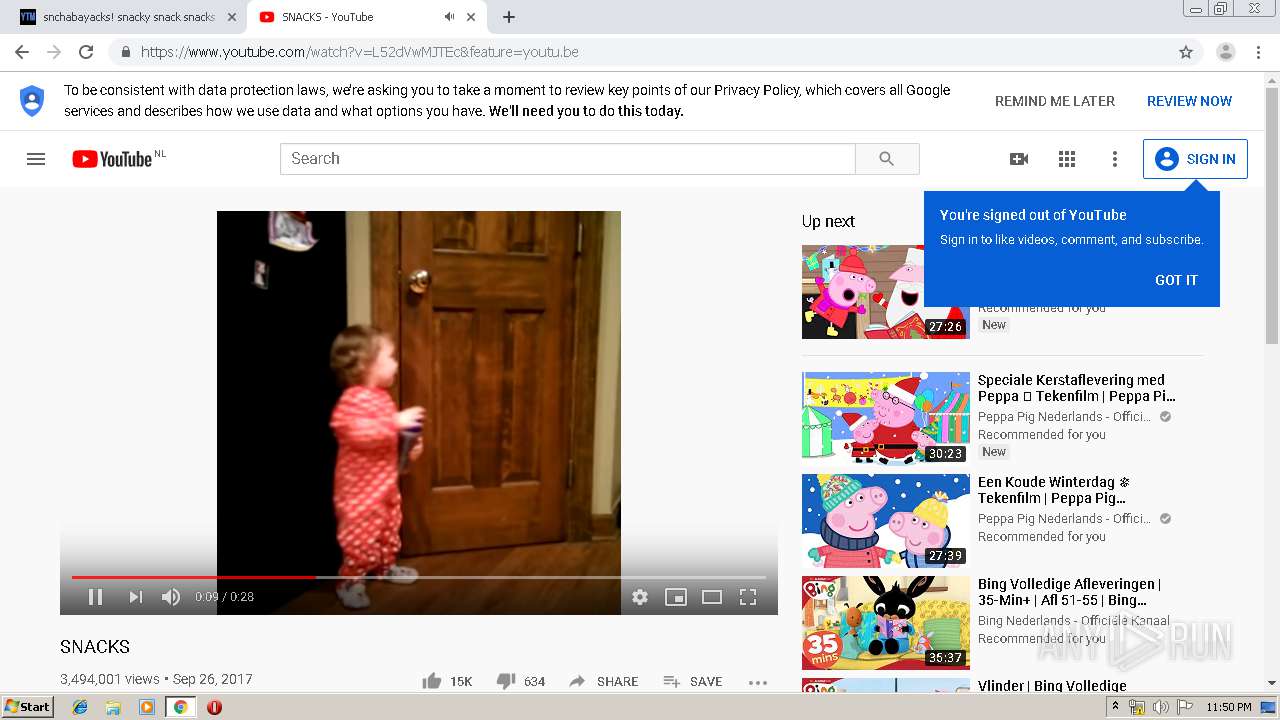The width and height of the screenshot is (1280, 720).
Task: Open Een Koude Winterdag video title
Action: tap(1053, 490)
